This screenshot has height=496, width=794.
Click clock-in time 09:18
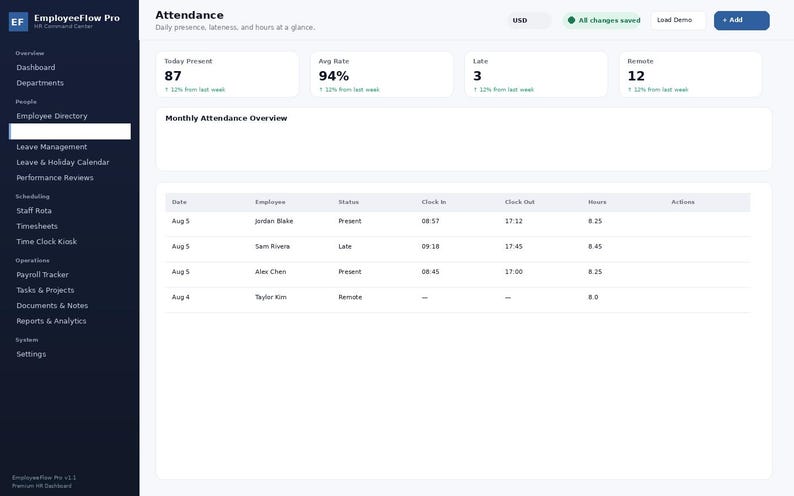point(430,246)
